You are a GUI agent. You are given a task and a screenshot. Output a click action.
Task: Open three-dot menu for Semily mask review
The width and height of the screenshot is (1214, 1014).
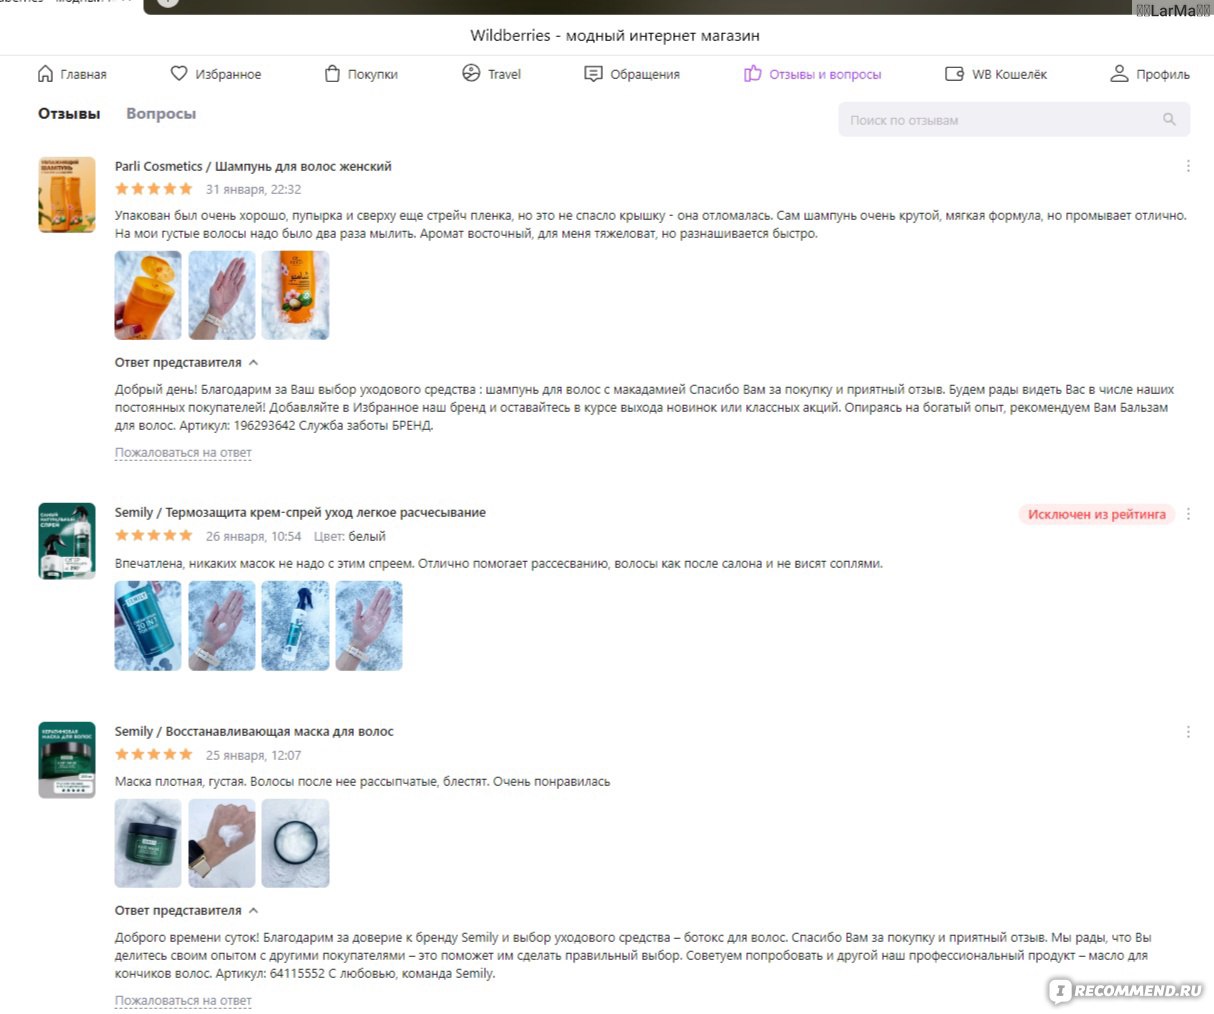click(1188, 732)
